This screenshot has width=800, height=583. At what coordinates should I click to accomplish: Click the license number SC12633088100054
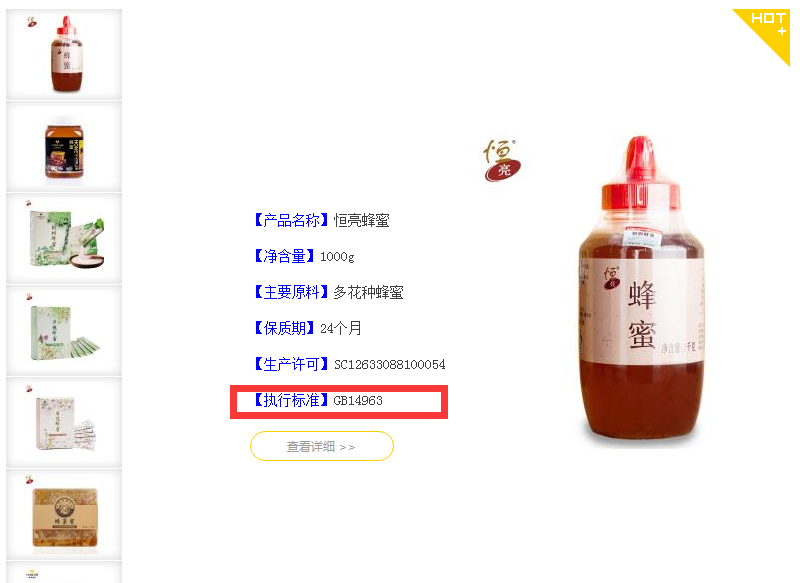(390, 365)
